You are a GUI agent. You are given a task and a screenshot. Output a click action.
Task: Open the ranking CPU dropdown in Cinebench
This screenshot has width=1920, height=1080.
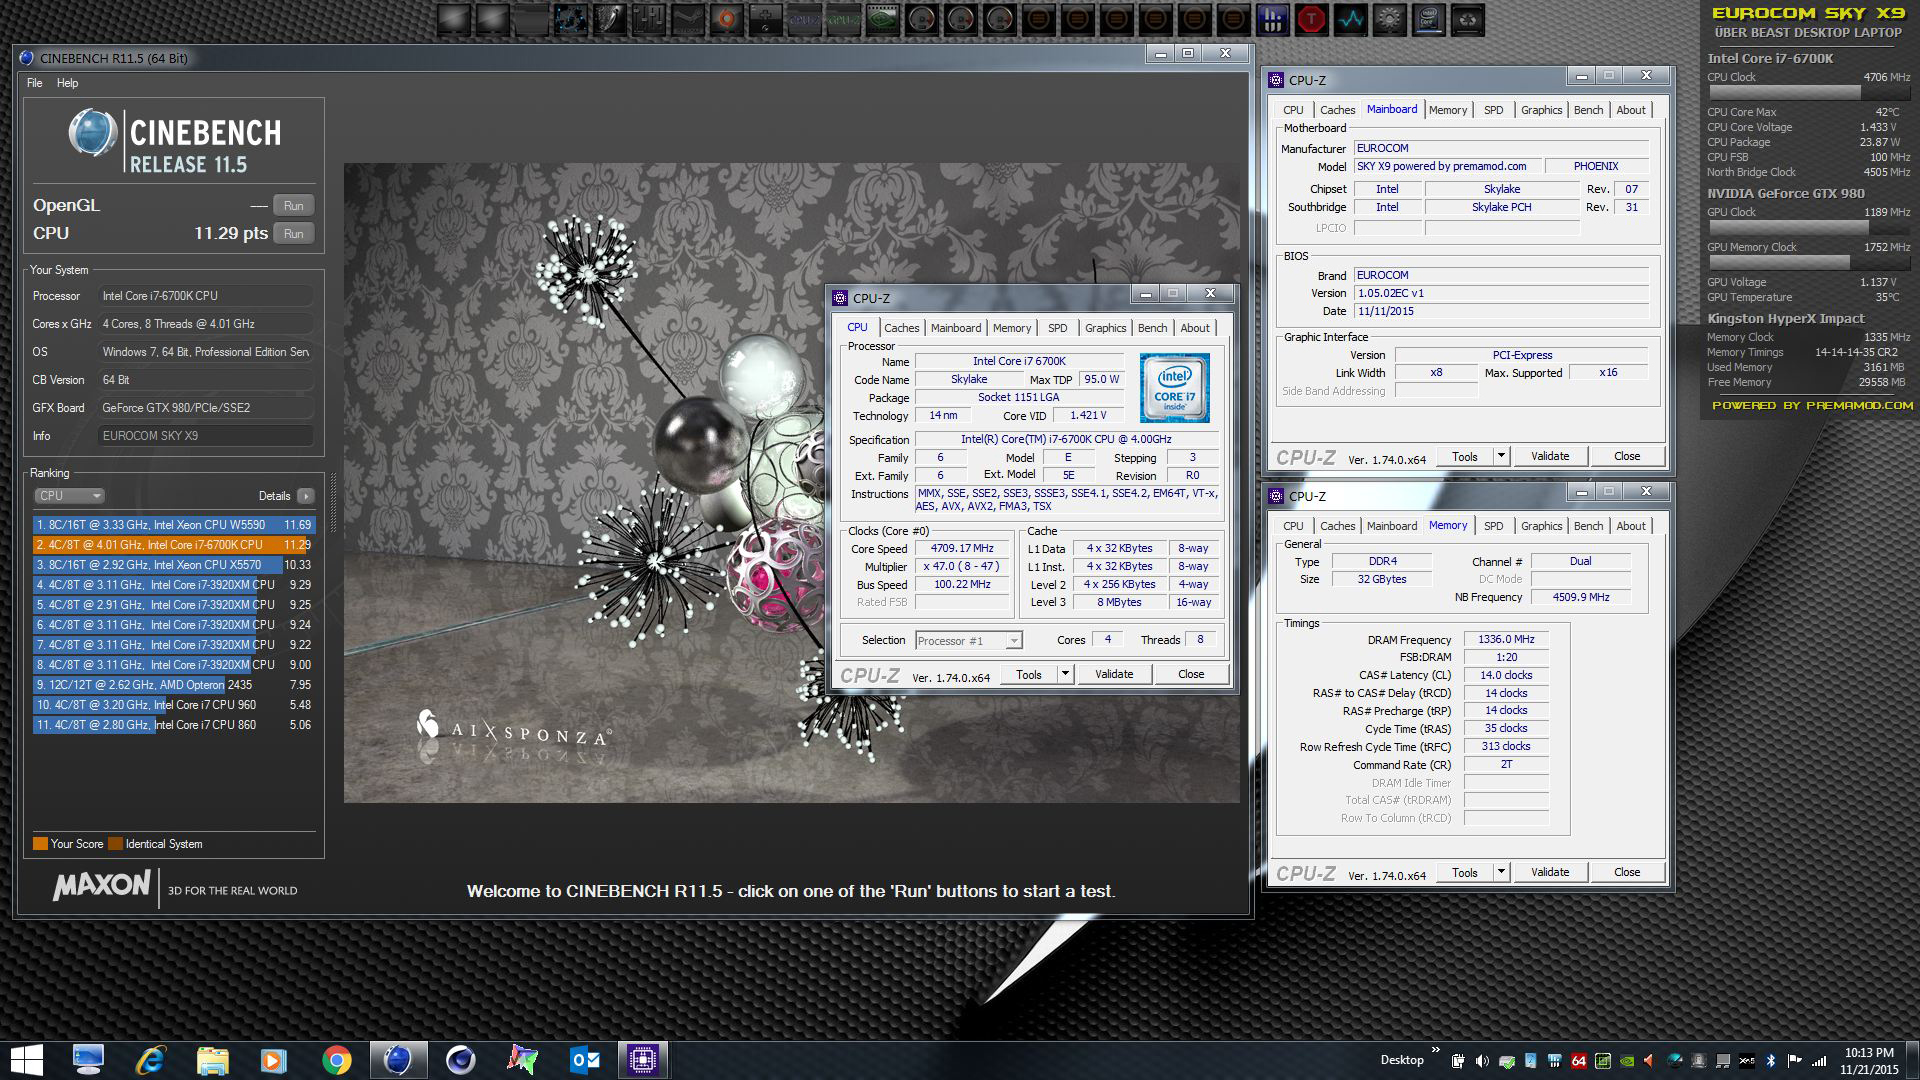(69, 496)
